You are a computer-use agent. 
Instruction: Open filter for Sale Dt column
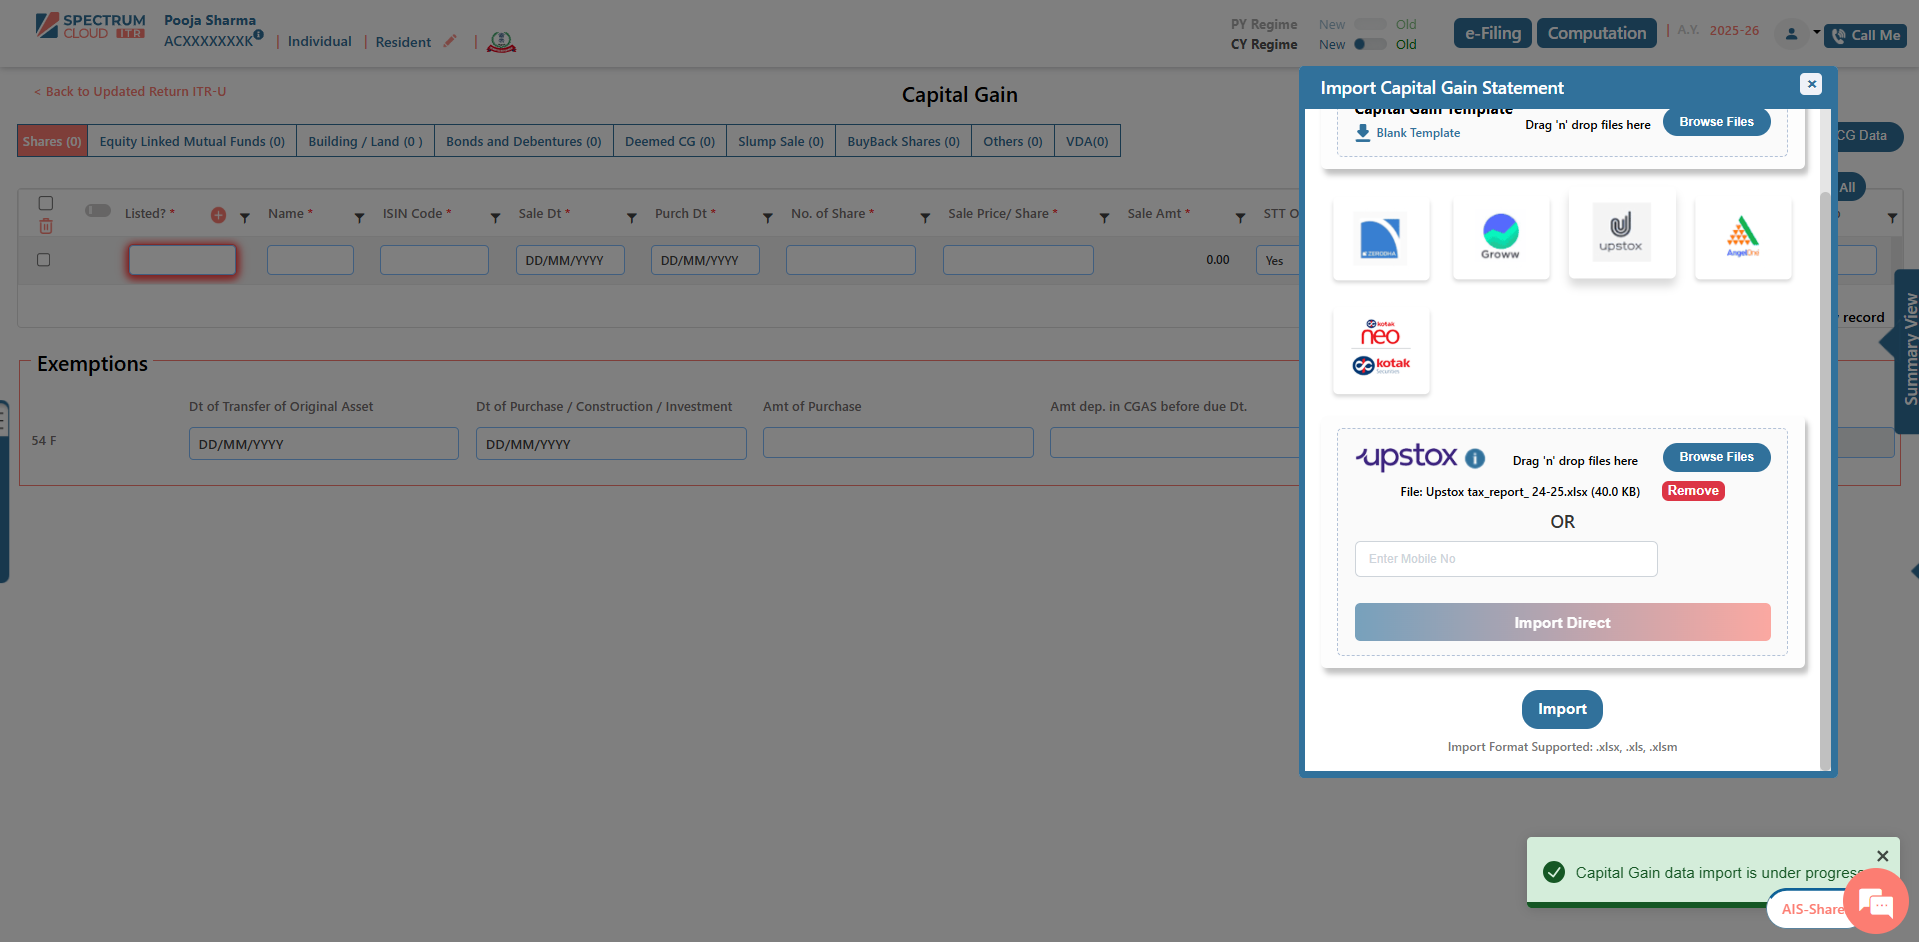click(x=631, y=217)
